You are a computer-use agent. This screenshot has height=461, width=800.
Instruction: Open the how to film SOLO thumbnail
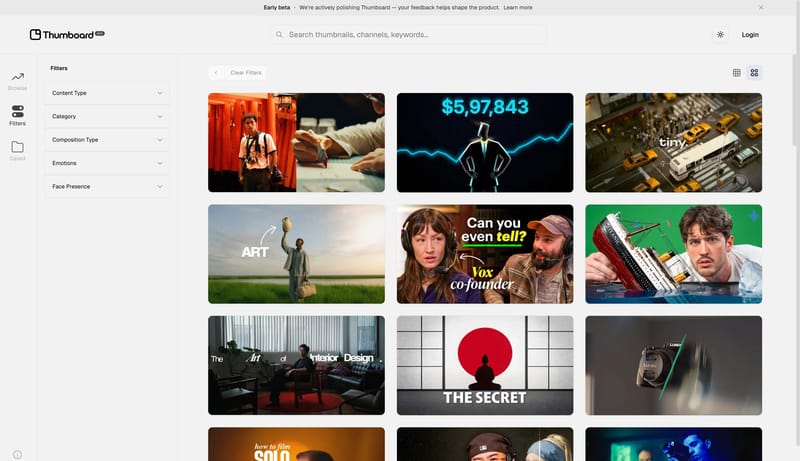pyautogui.click(x=296, y=444)
